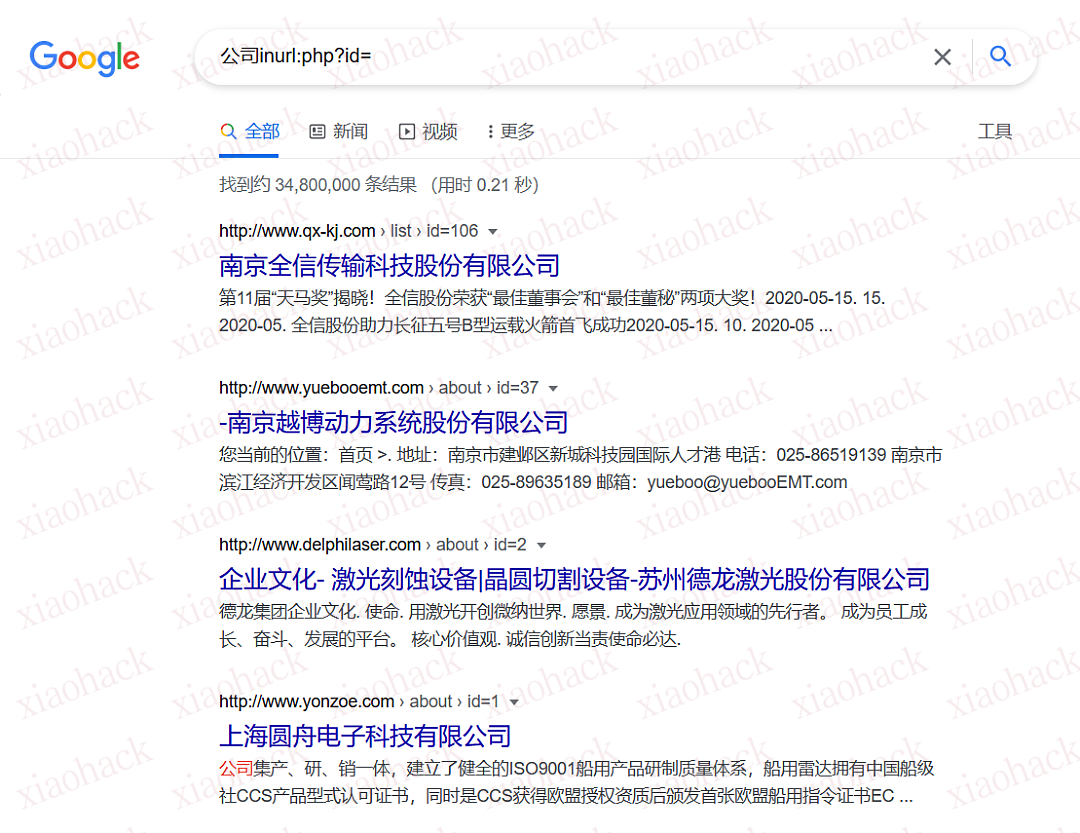Expand dropdown arrow next to yonzoe.com URL
This screenshot has width=1080, height=833.
click(514, 702)
